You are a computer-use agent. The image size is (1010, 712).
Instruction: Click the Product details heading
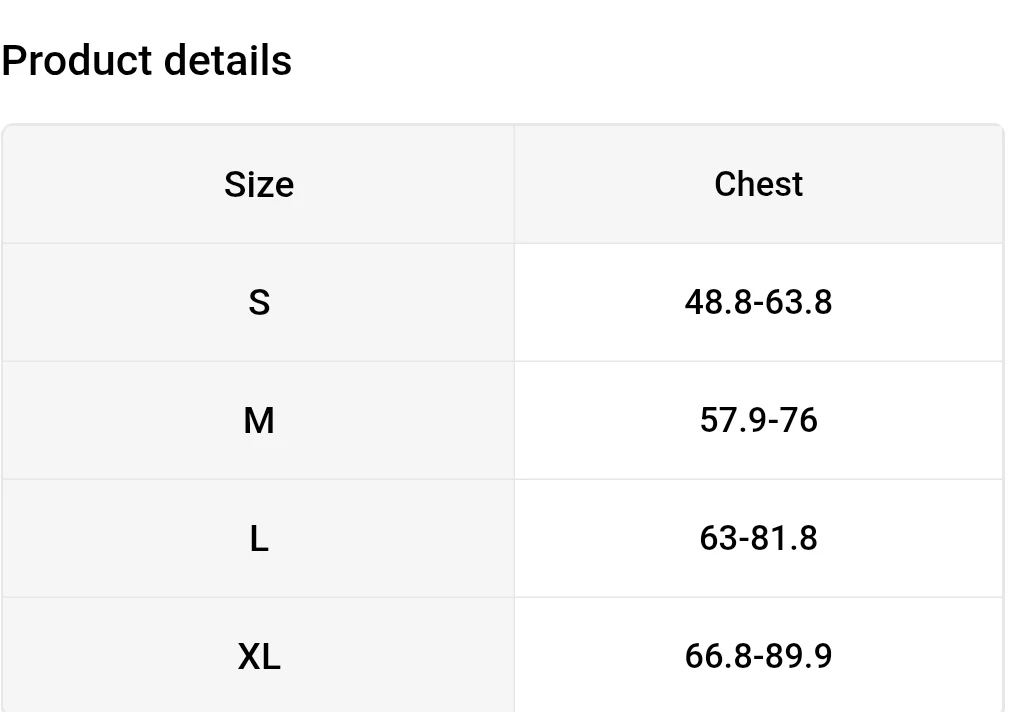(147, 61)
